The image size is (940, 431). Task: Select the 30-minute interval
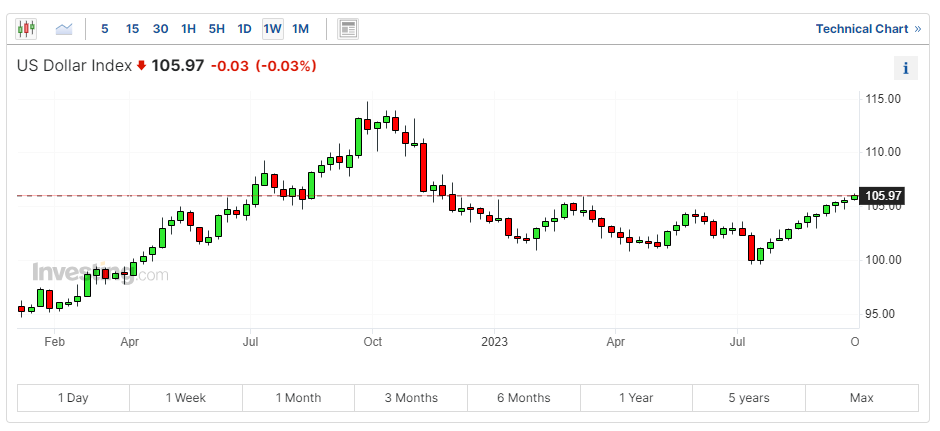(161, 29)
